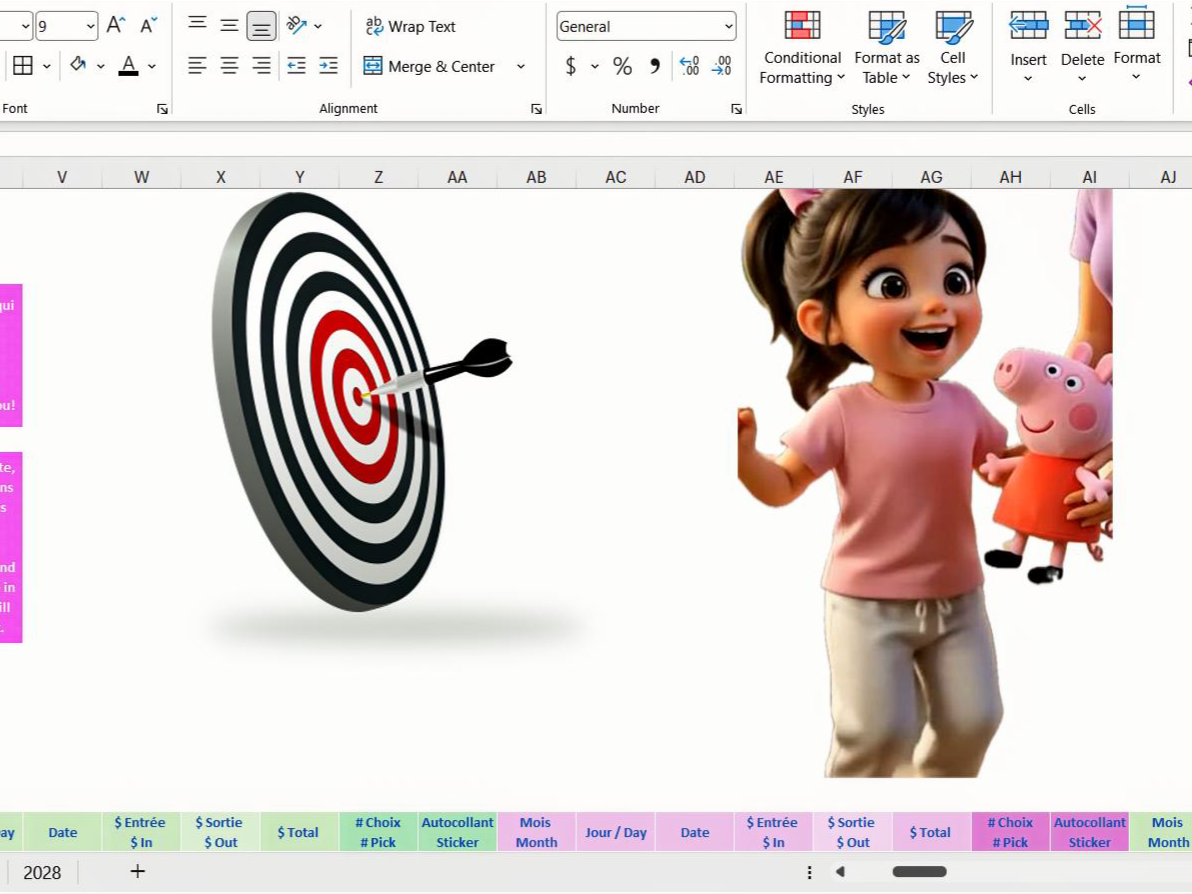Switch to the 2028 sheet tab

(x=42, y=873)
